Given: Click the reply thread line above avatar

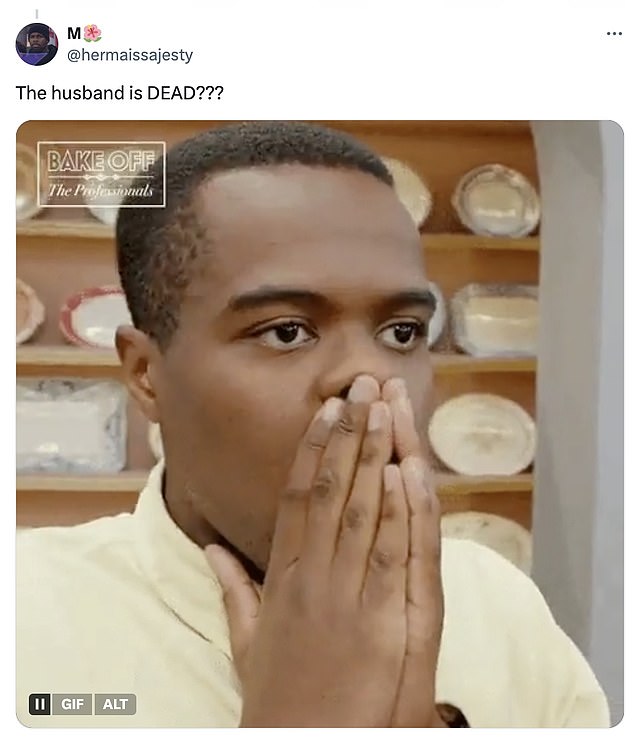Looking at the screenshot, I should pyautogui.click(x=37, y=14).
